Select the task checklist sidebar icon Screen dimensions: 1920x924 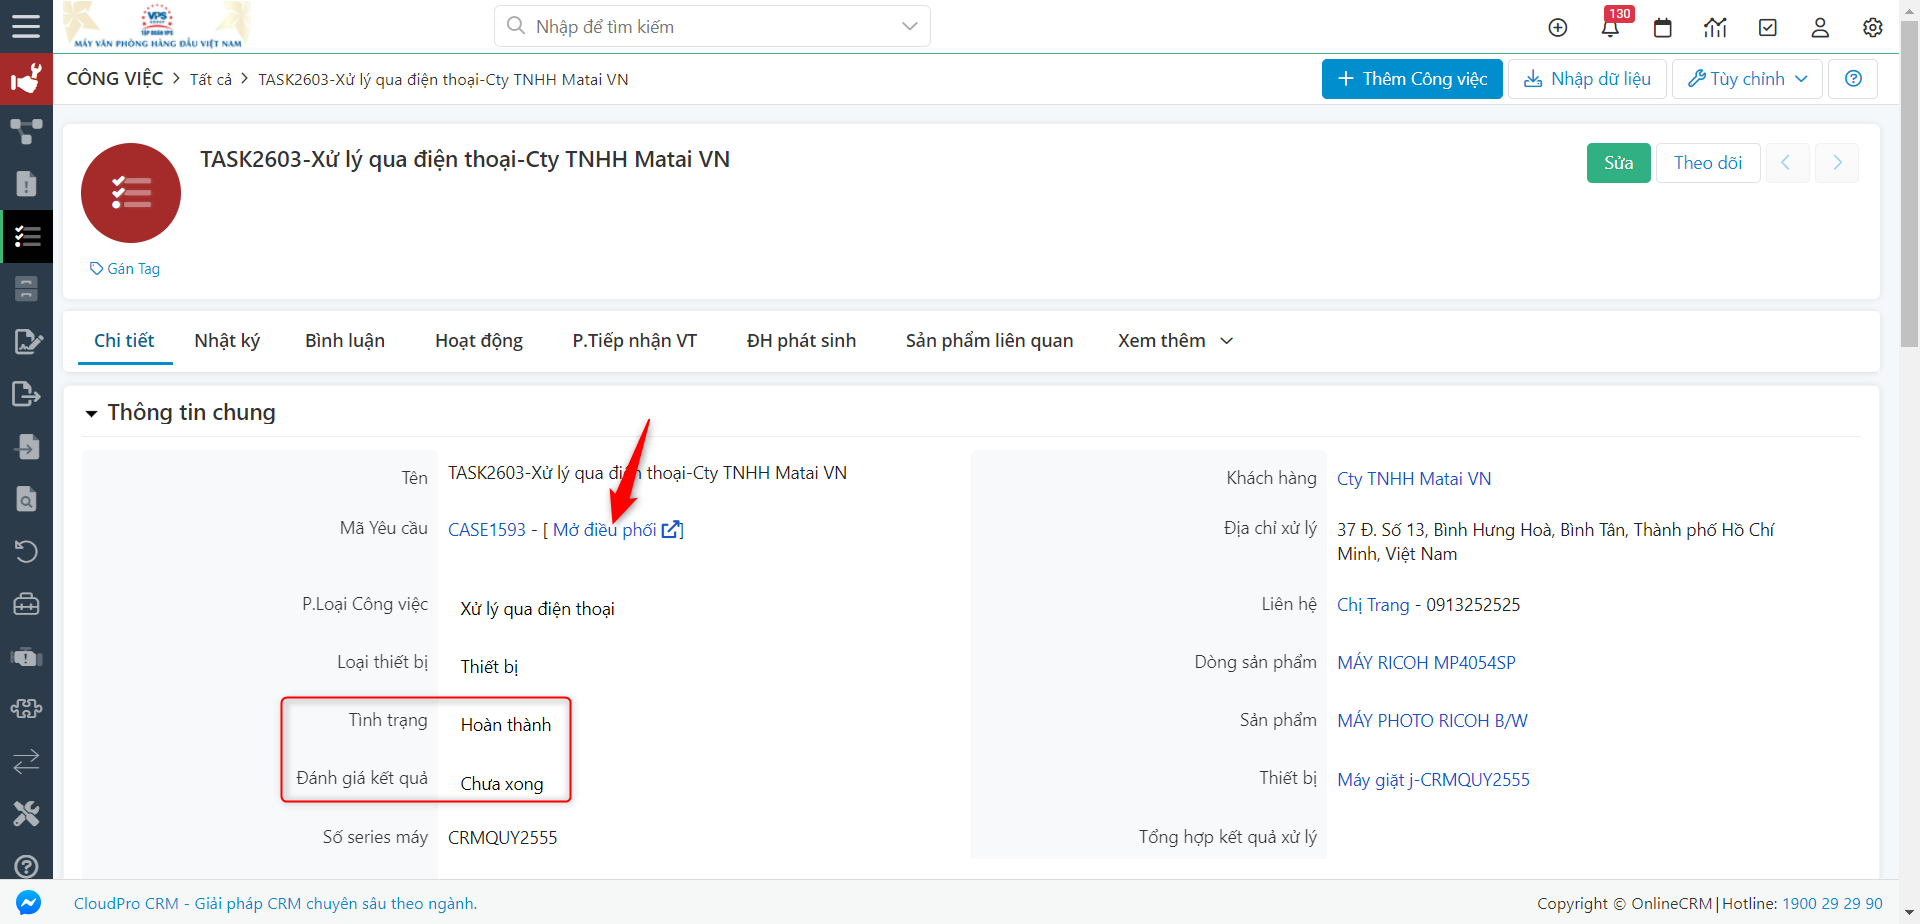click(x=27, y=236)
